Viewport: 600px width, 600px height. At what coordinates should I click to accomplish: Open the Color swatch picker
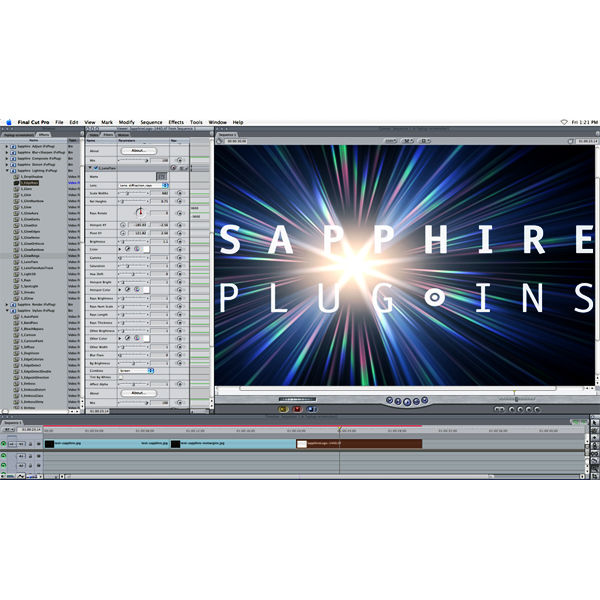(x=146, y=249)
